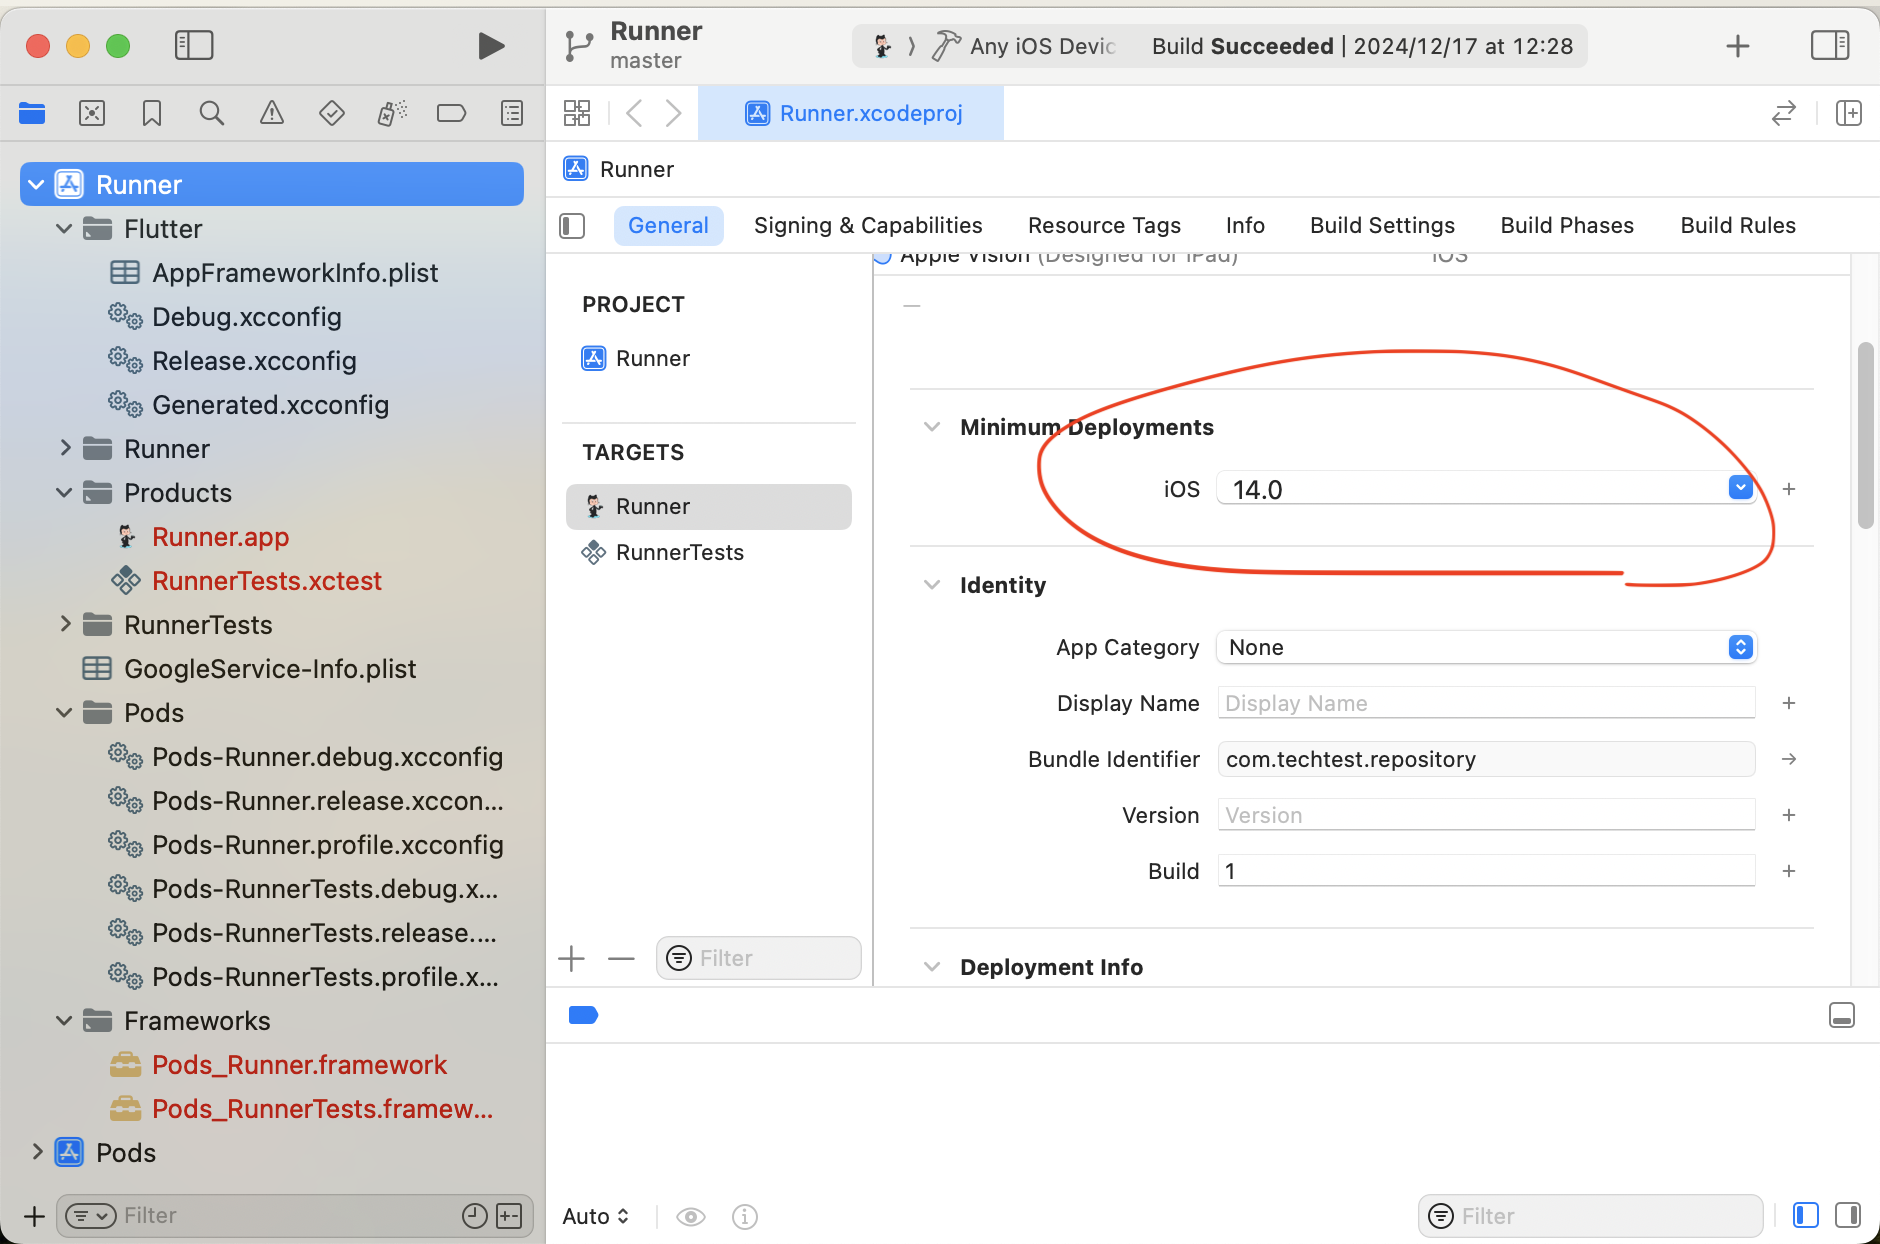1880x1244 pixels.
Task: Collapse the Deployment Info section
Action: coord(932,967)
